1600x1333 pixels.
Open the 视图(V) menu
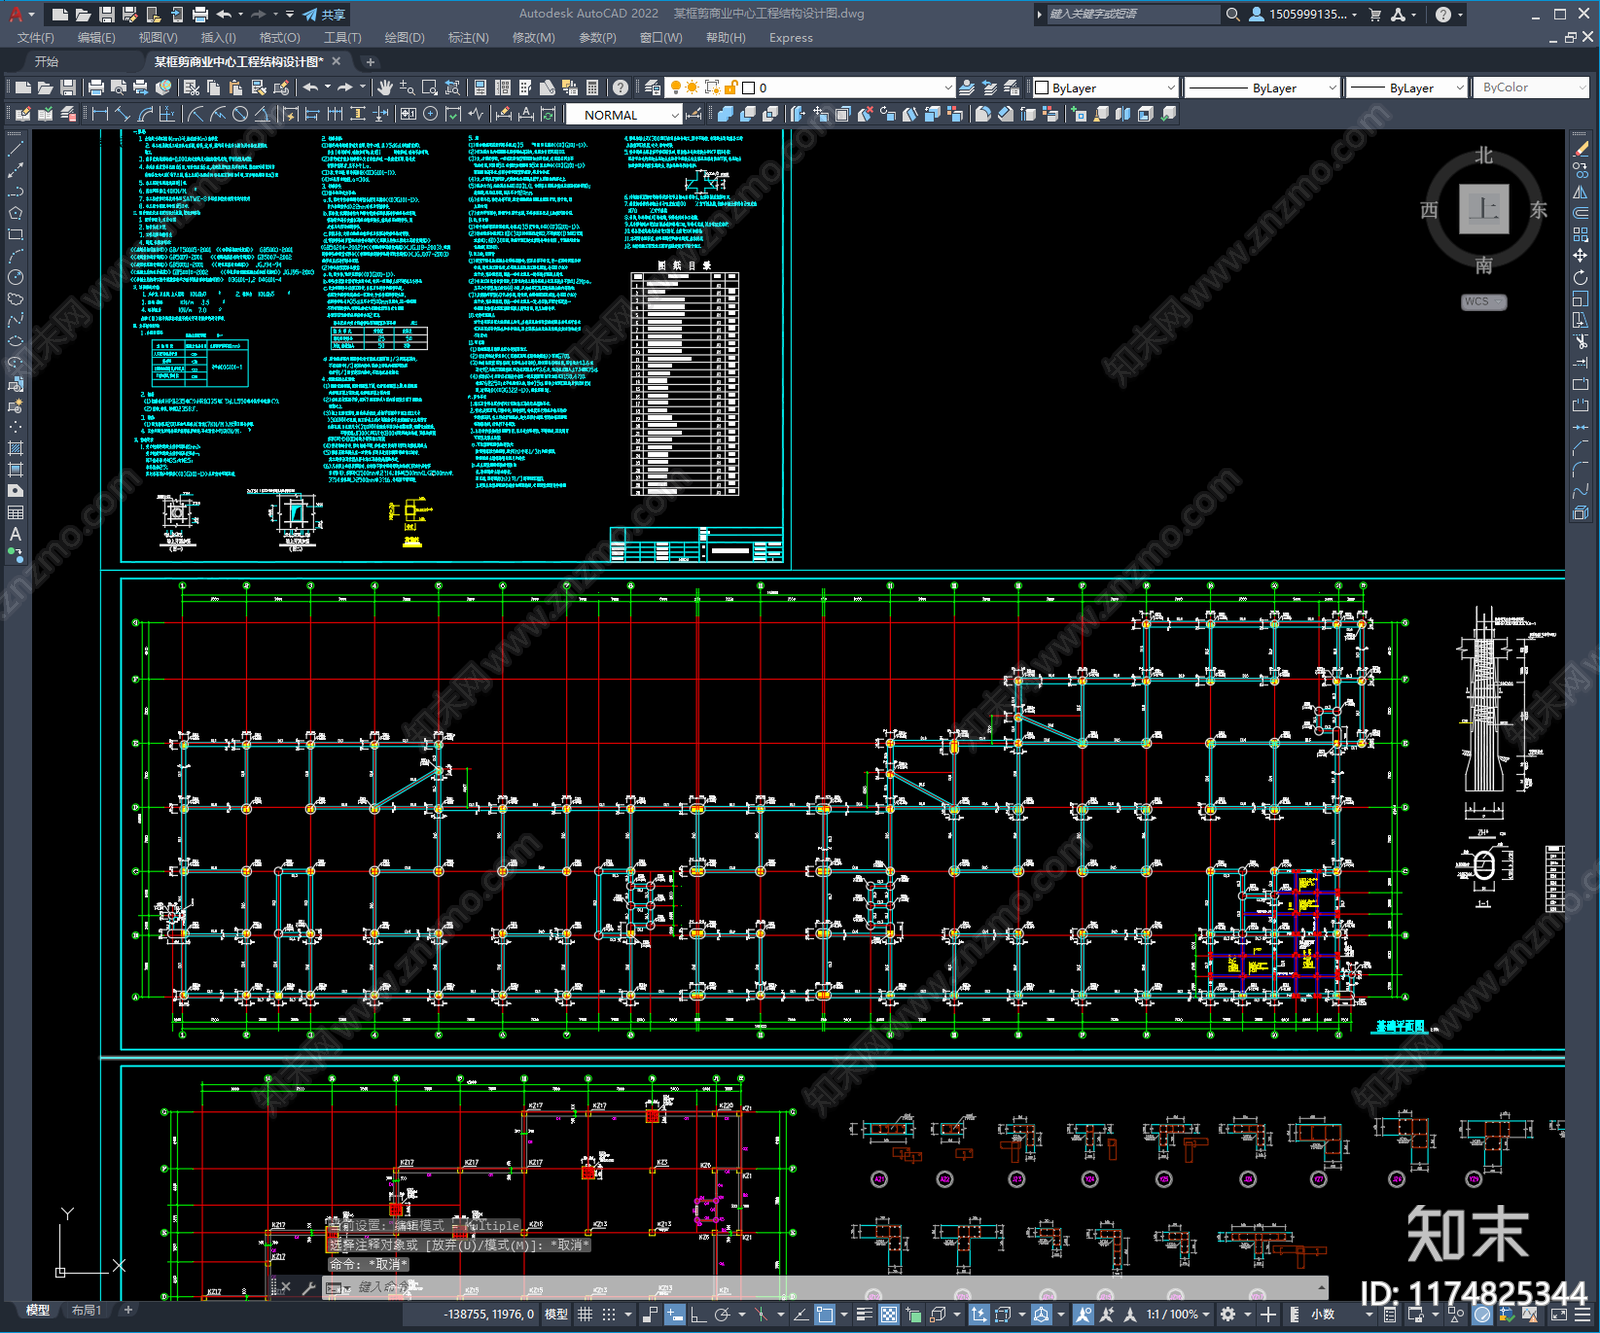[158, 38]
